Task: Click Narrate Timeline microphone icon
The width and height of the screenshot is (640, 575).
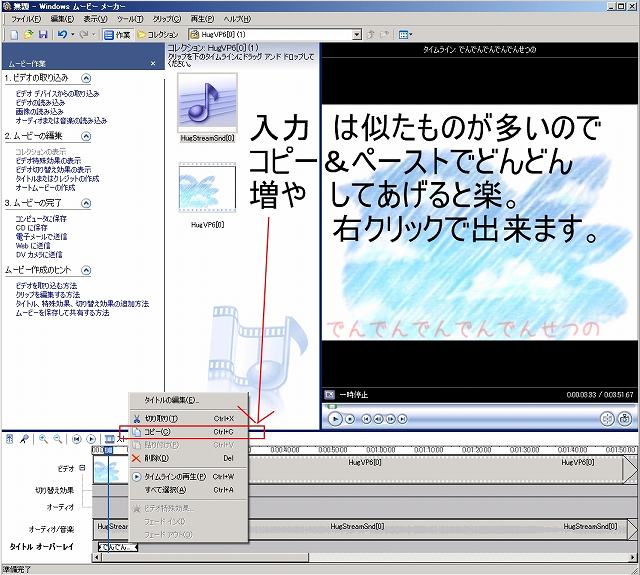Action: coord(24,439)
